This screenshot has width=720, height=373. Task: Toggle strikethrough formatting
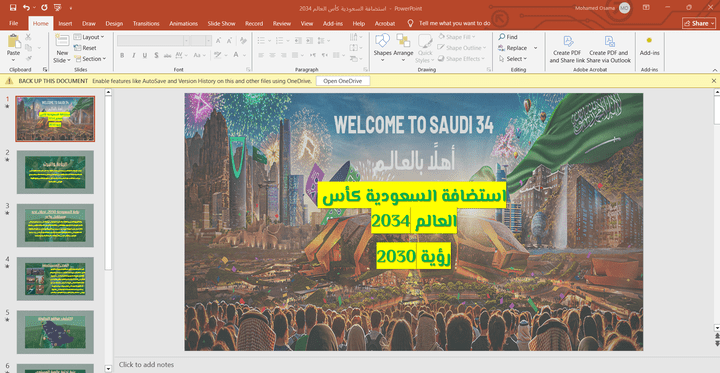(x=168, y=55)
